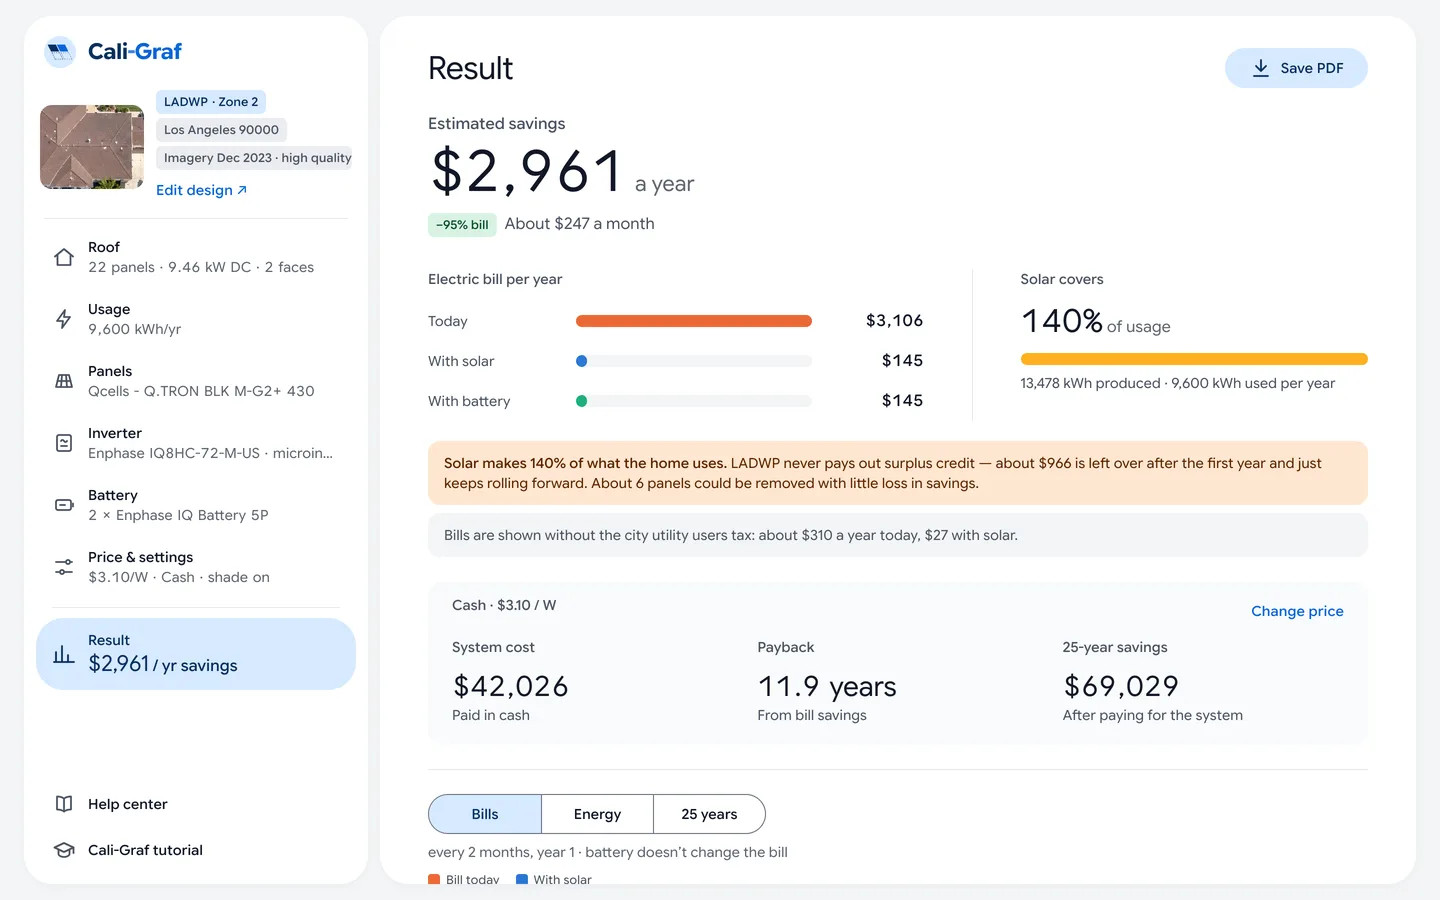This screenshot has height=900, width=1440.
Task: Select '2 × Enphase IQ Battery 5P' text
Action: (x=178, y=515)
